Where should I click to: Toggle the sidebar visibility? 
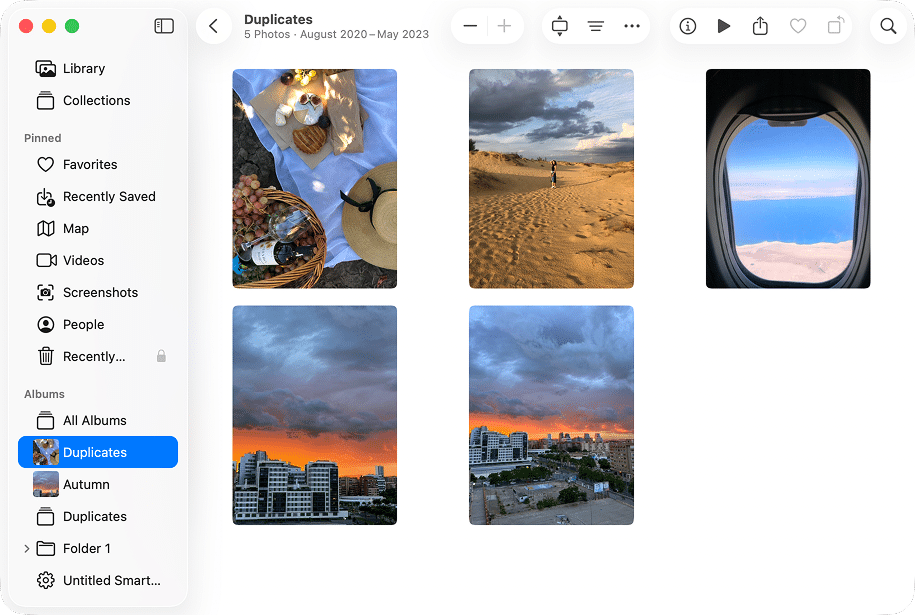pyautogui.click(x=163, y=26)
